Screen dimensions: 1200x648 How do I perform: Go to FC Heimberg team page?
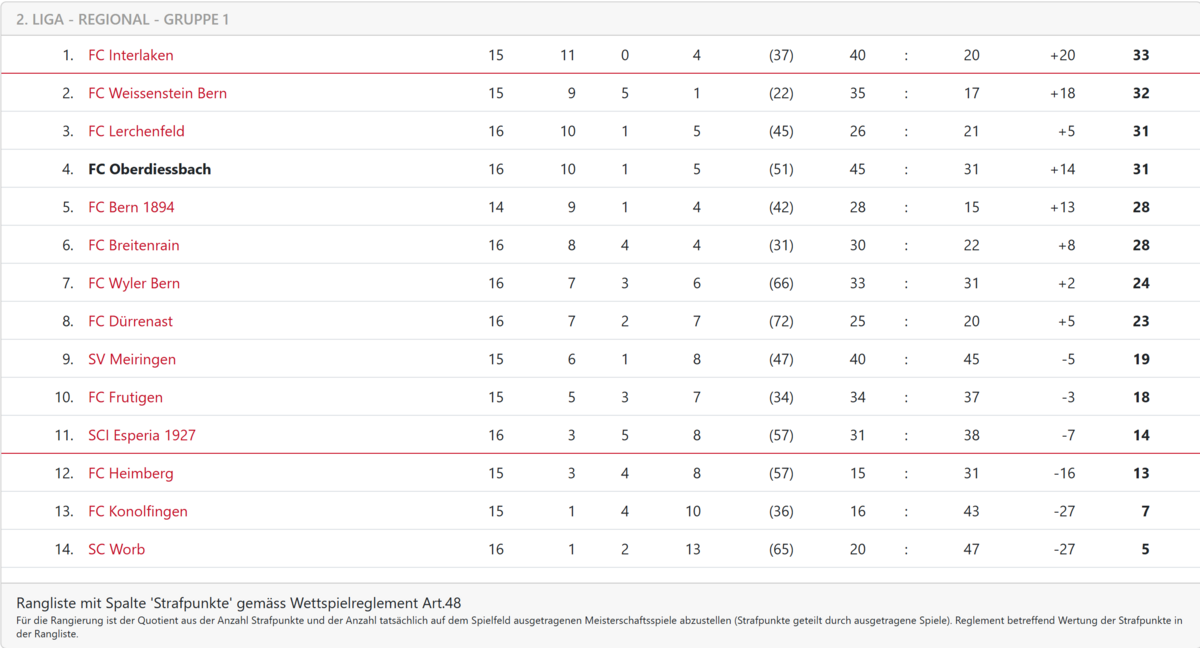130,473
